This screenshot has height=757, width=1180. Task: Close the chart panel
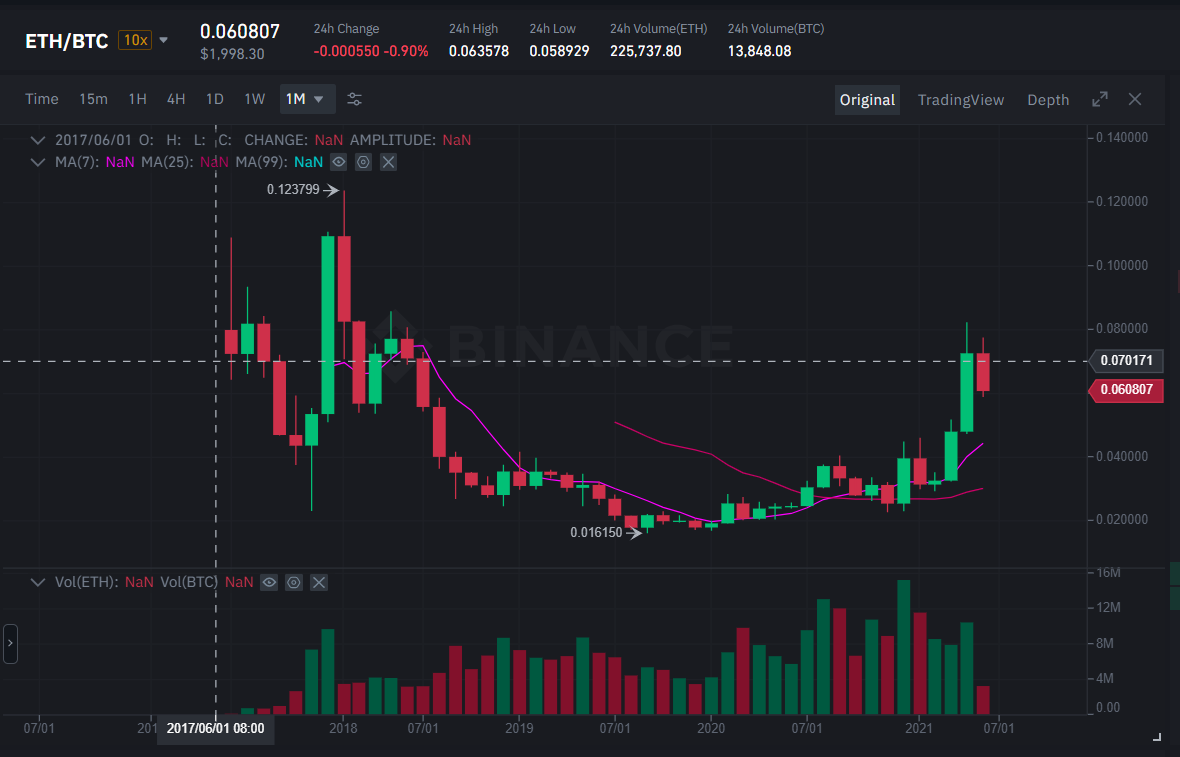(x=1135, y=99)
